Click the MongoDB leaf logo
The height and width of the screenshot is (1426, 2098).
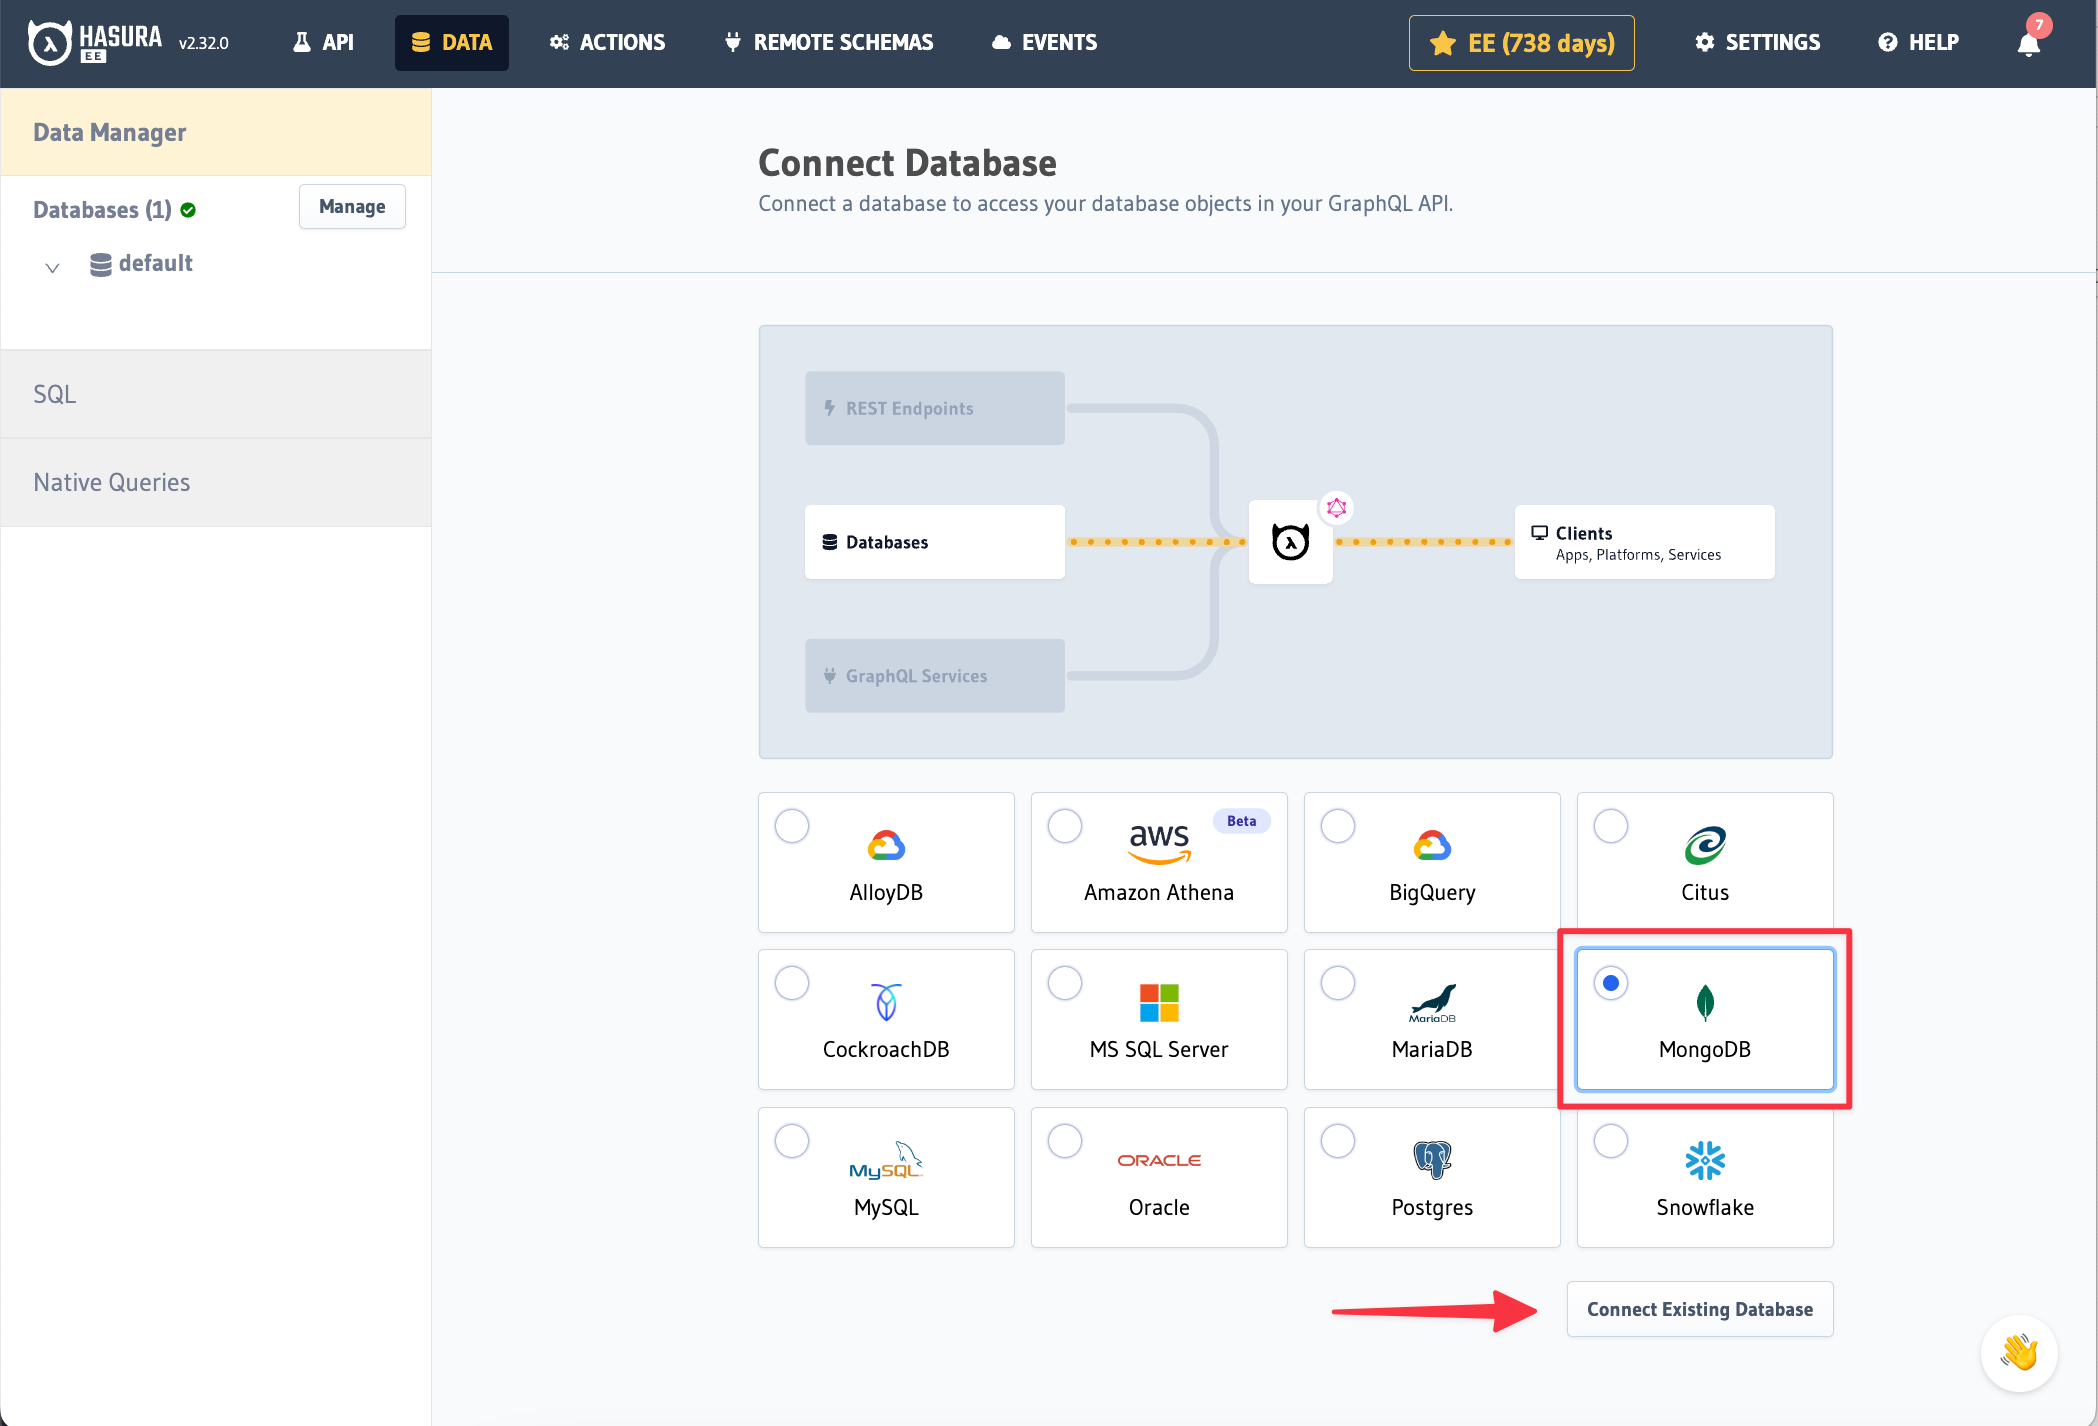[1705, 1002]
